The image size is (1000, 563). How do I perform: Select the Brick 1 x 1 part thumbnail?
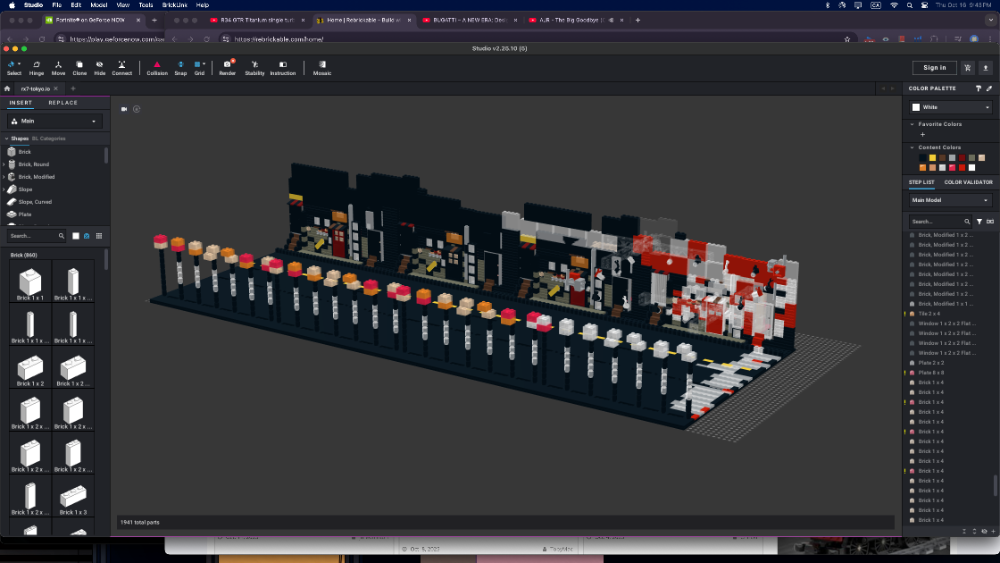[30, 281]
